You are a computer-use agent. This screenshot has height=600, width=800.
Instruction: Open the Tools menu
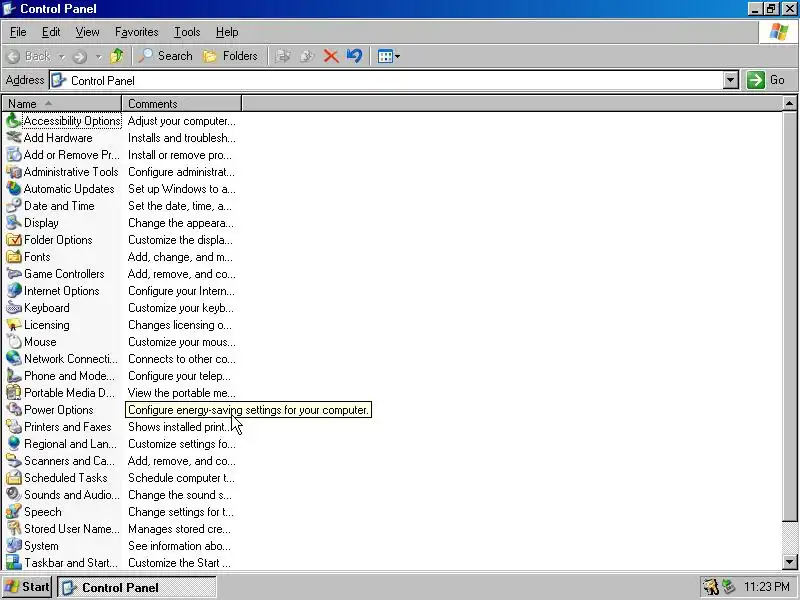pyautogui.click(x=187, y=32)
